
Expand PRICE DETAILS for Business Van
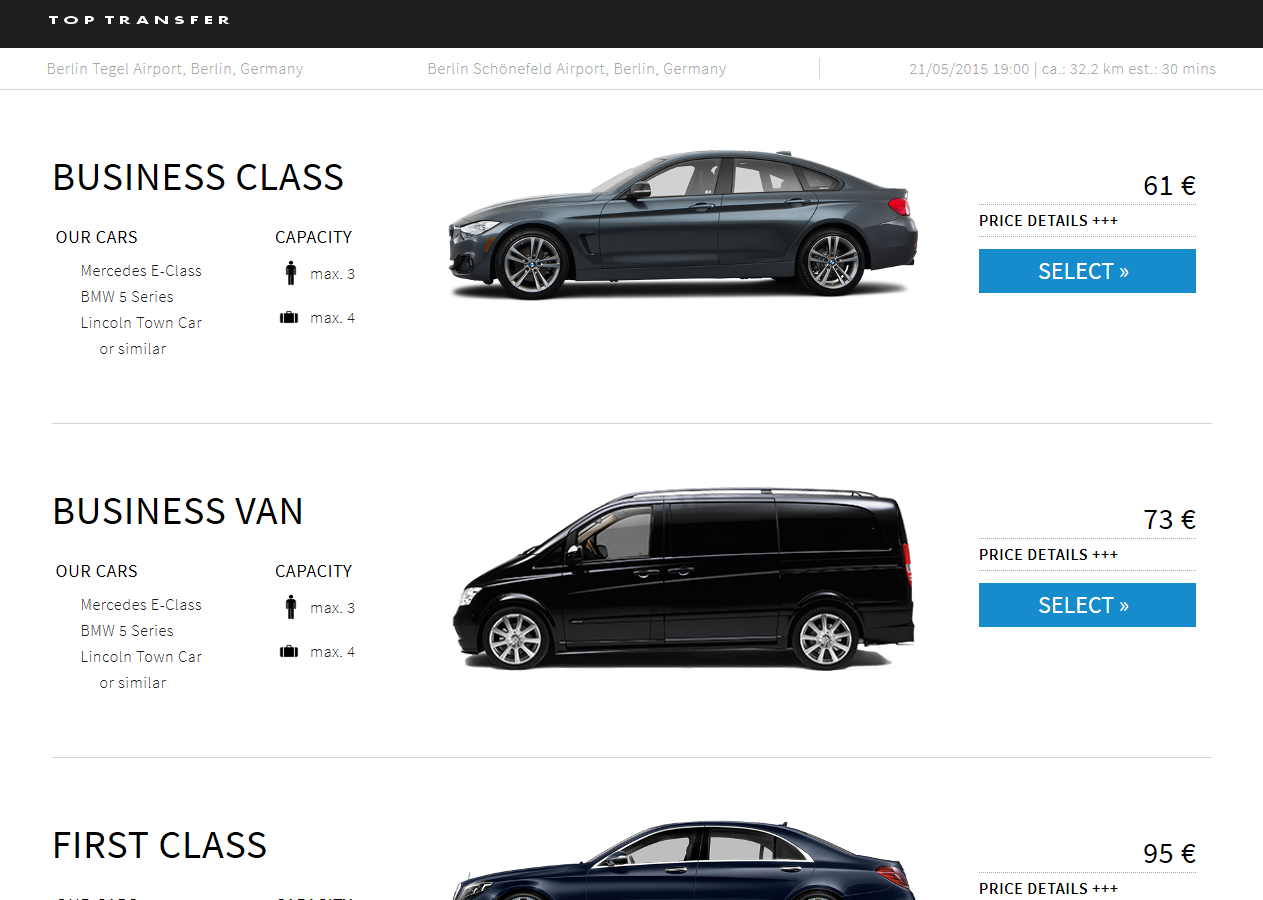pos(1048,555)
